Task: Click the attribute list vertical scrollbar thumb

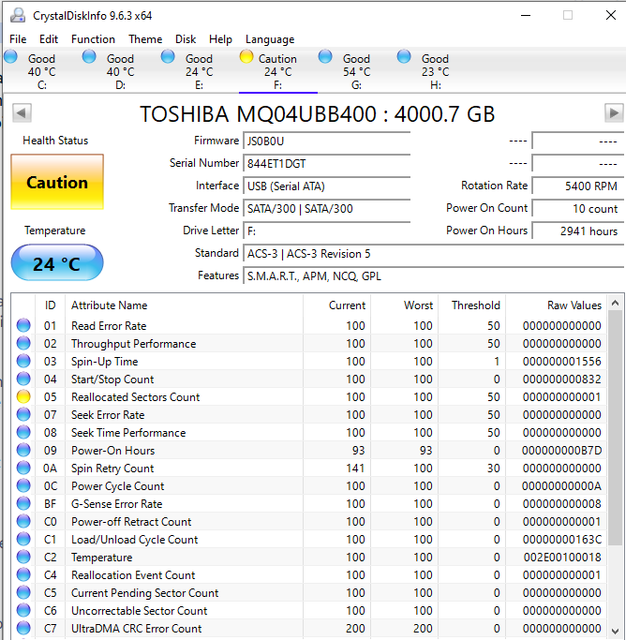Action: click(x=615, y=428)
